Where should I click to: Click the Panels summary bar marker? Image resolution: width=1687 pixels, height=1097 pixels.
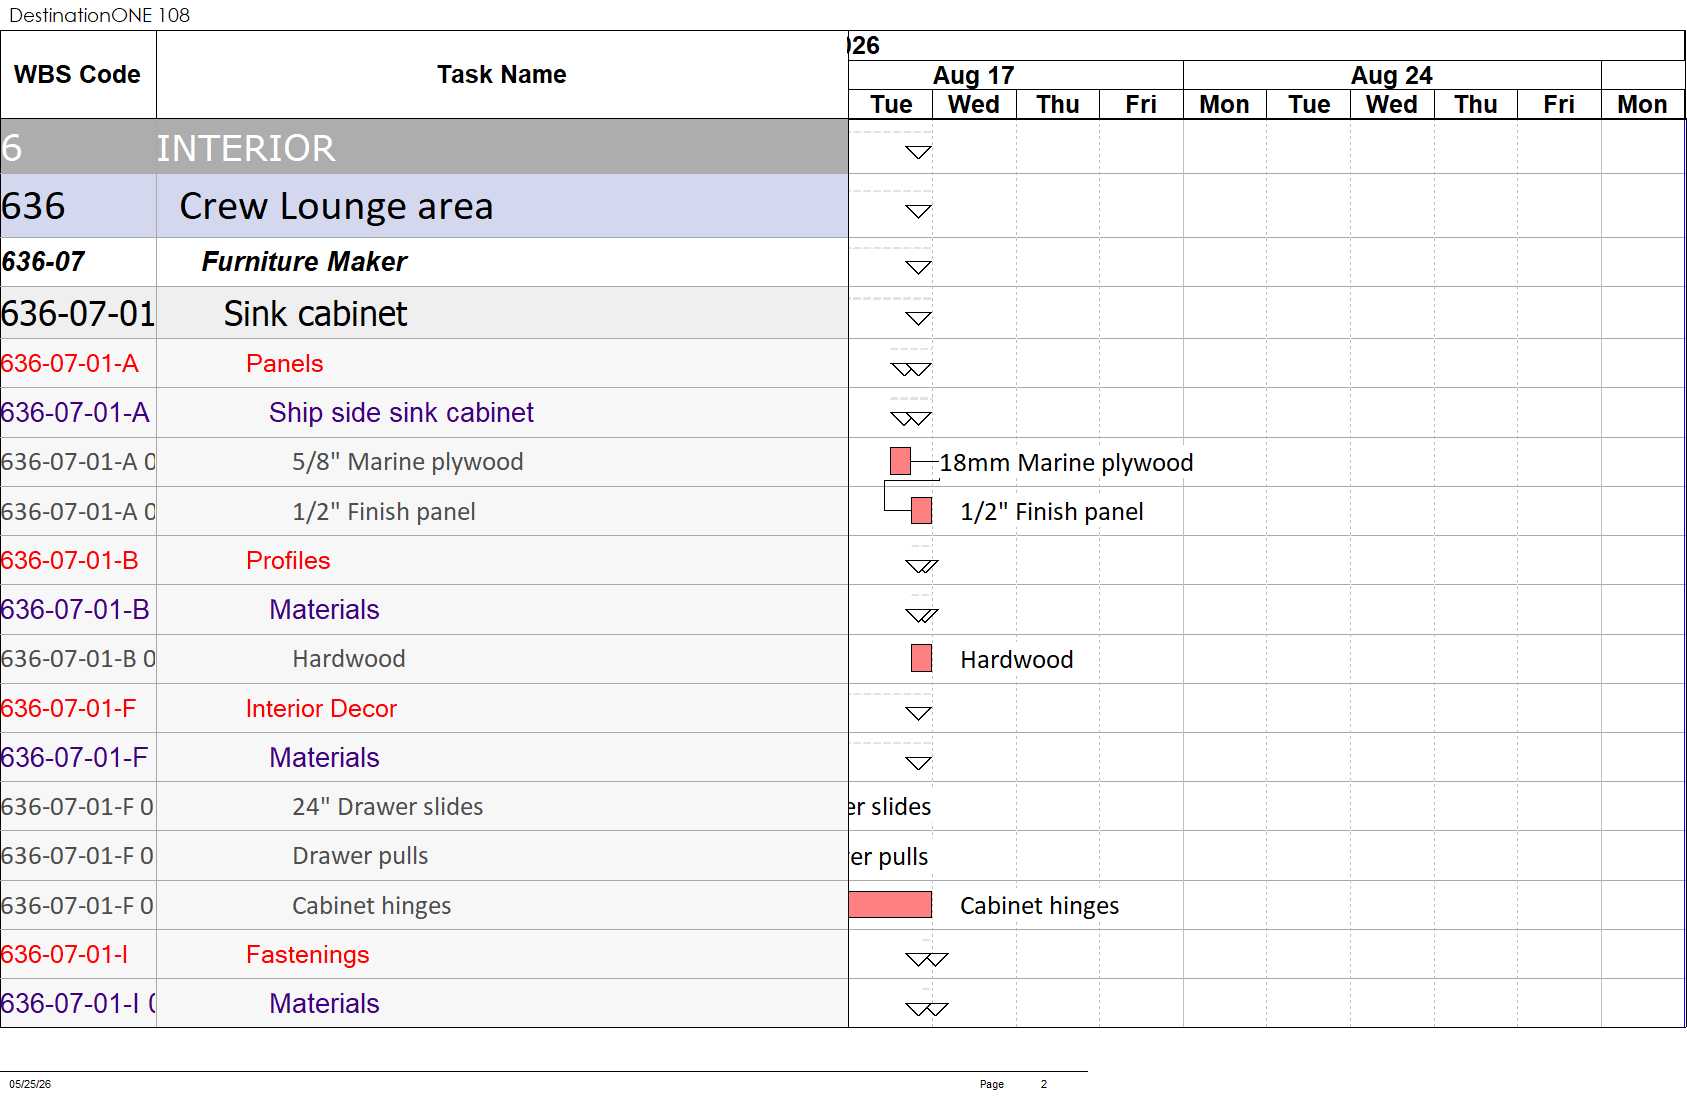911,369
